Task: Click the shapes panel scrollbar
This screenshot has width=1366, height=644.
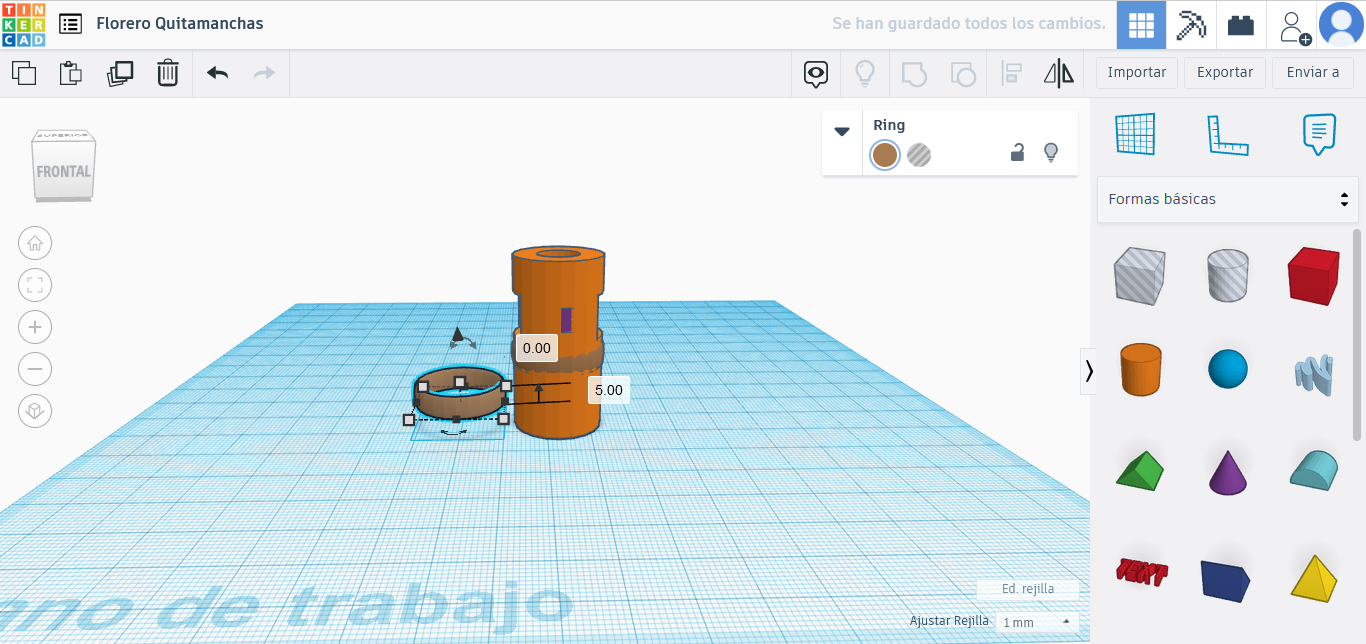Action: 1357,334
